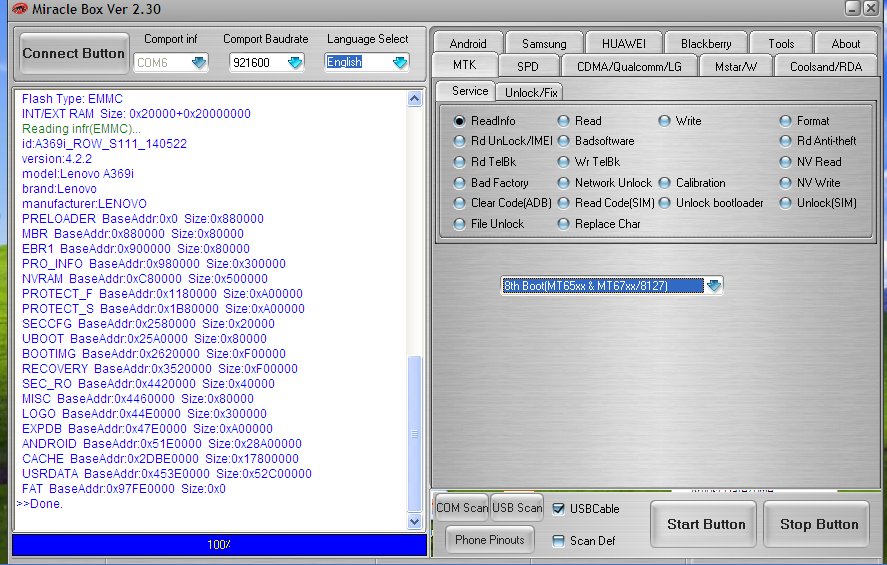Click the '>>Done.' log line
This screenshot has height=565, width=887.
[x=40, y=504]
